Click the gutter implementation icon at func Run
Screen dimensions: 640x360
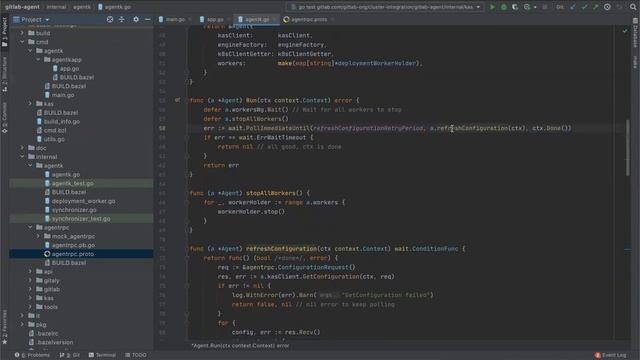coord(177,100)
